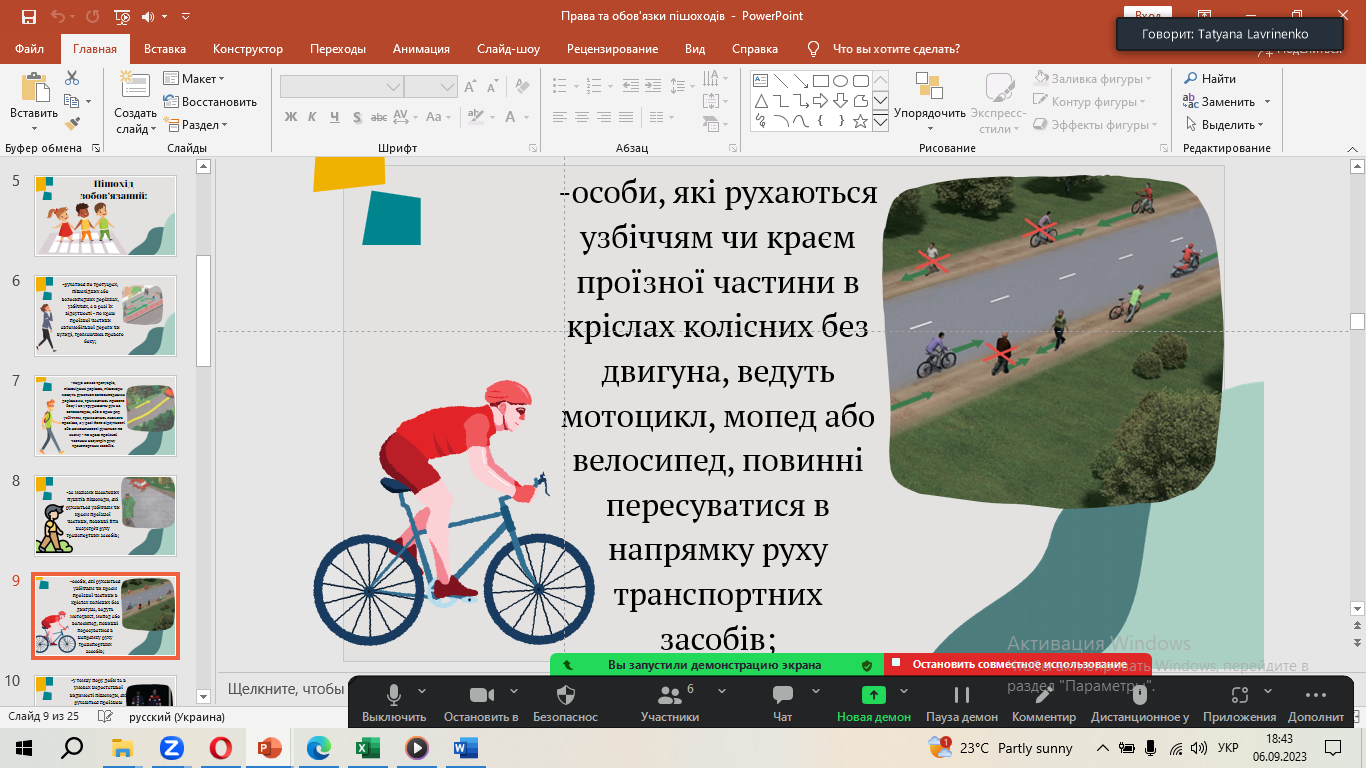Click Increase font size icon

click(x=472, y=87)
